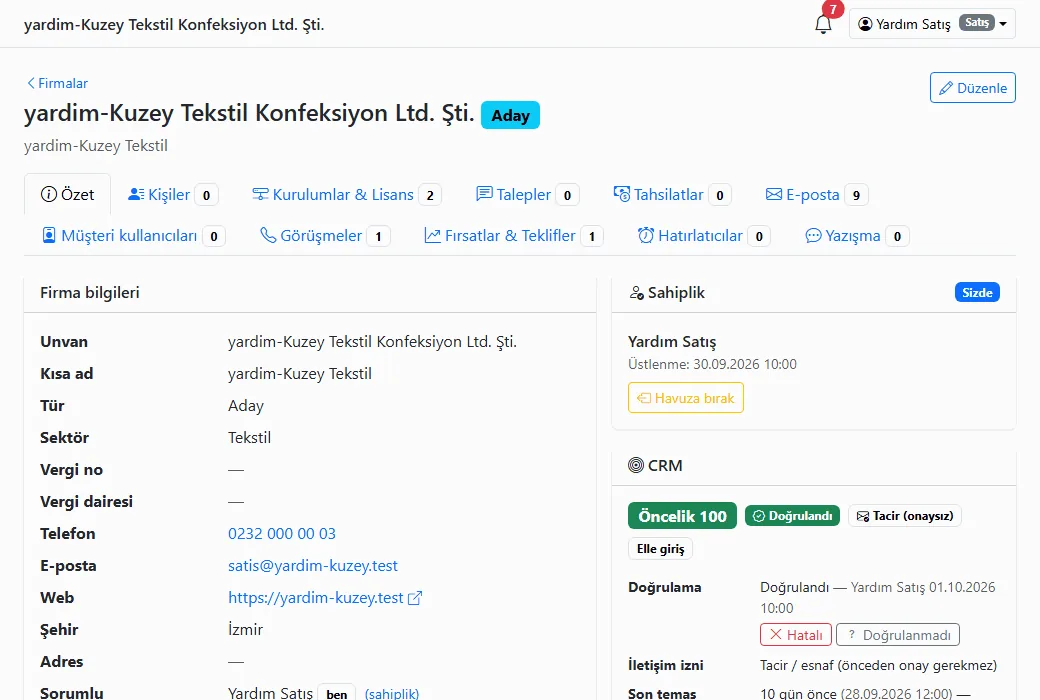The image size is (1040, 700).
Task: Click the red notification count badge 7
Action: coord(833,9)
